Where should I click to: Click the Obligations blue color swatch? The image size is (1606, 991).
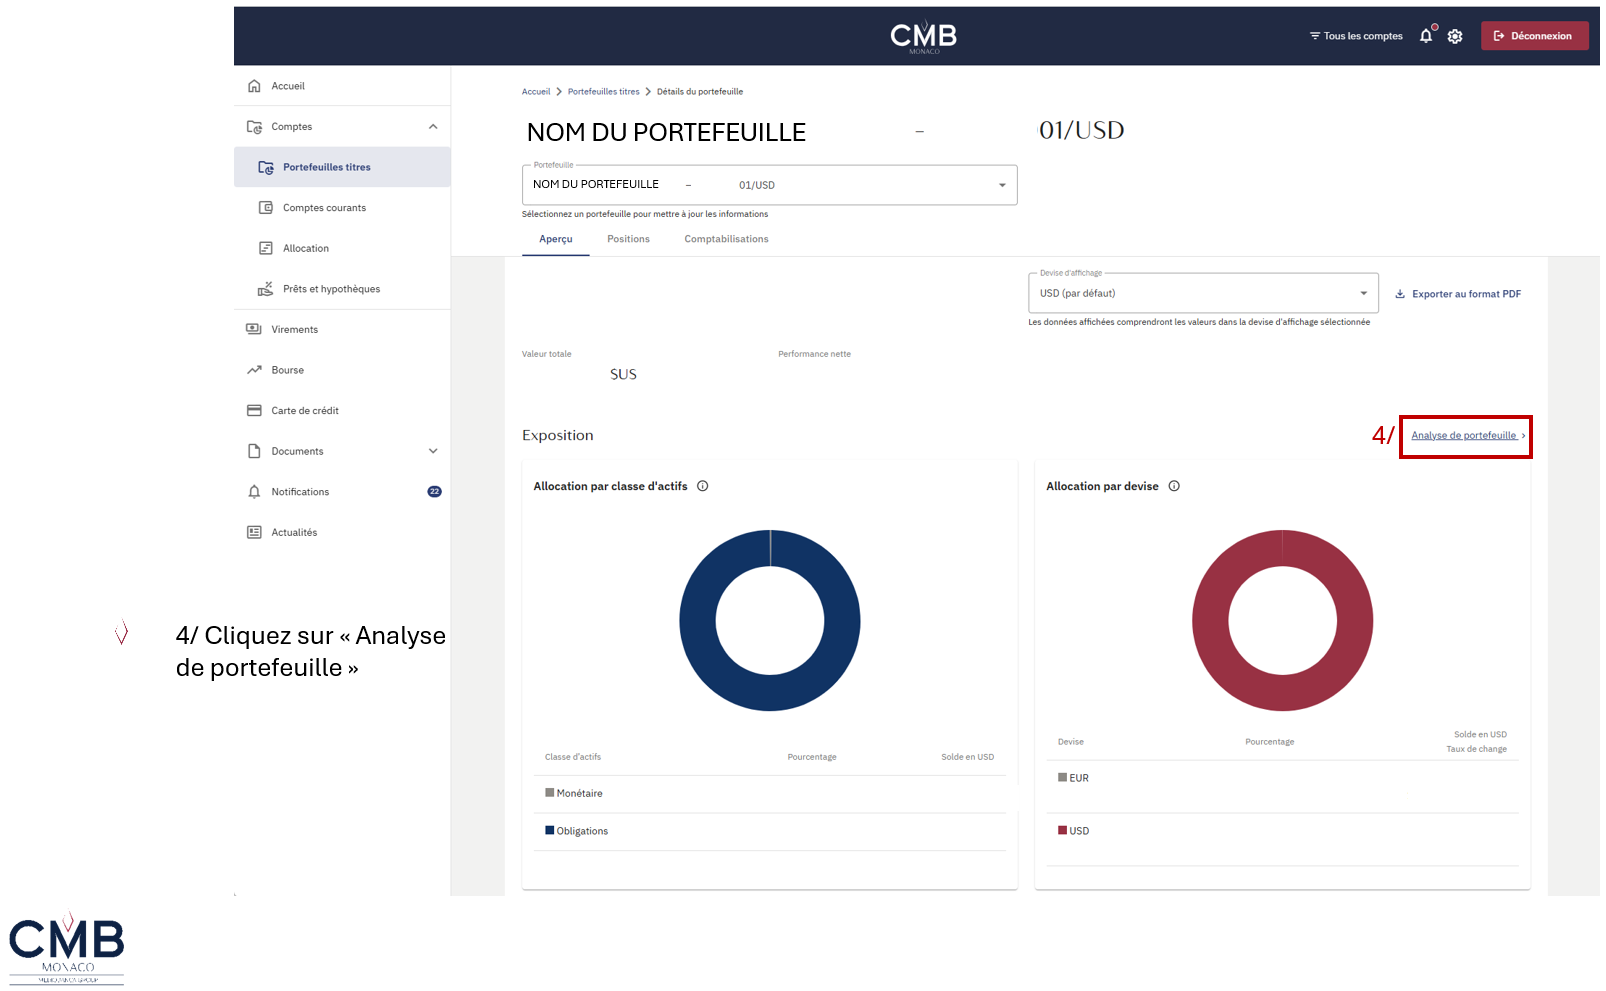click(x=550, y=830)
